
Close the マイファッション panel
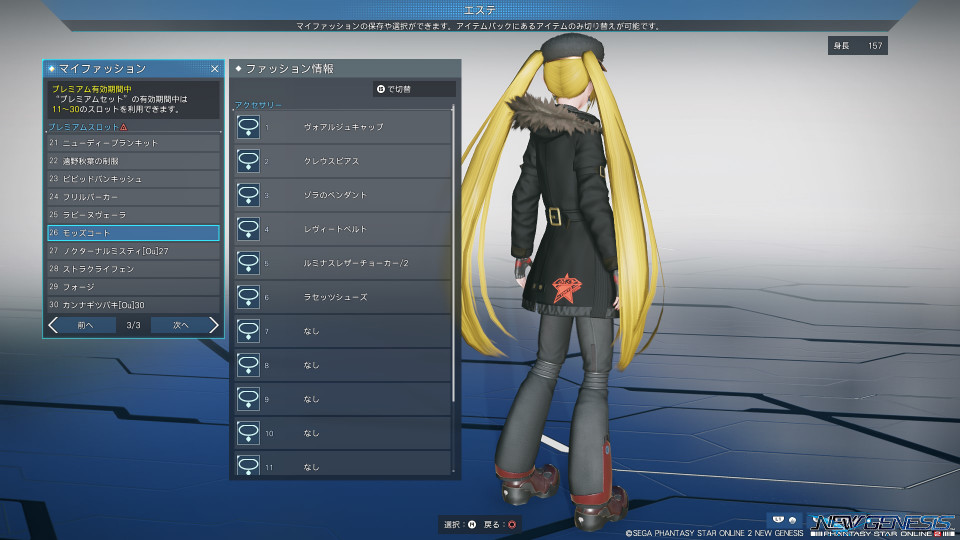(214, 69)
